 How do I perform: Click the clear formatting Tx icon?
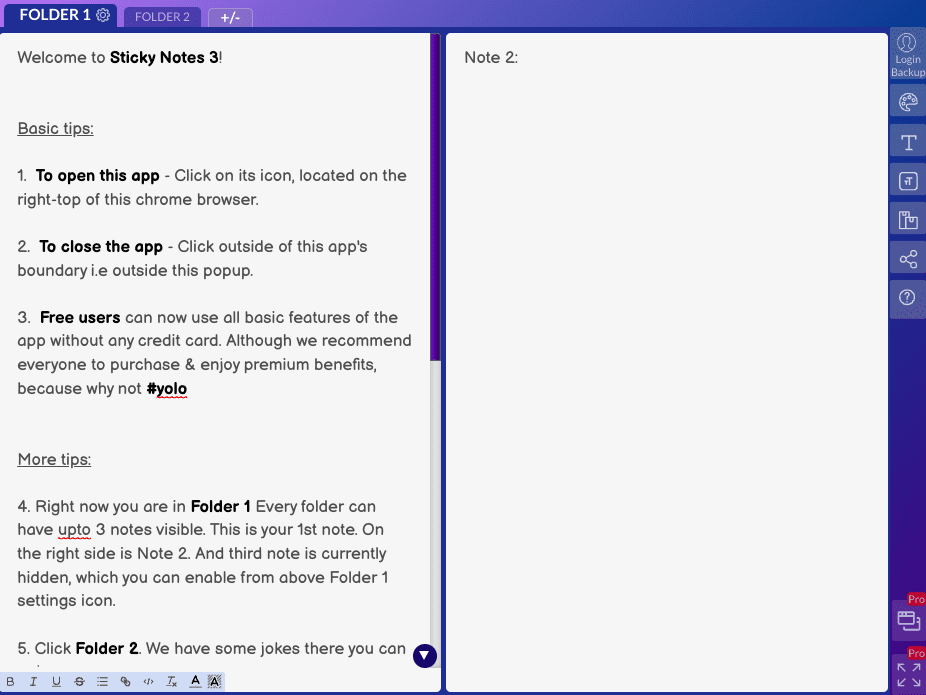tap(171, 681)
